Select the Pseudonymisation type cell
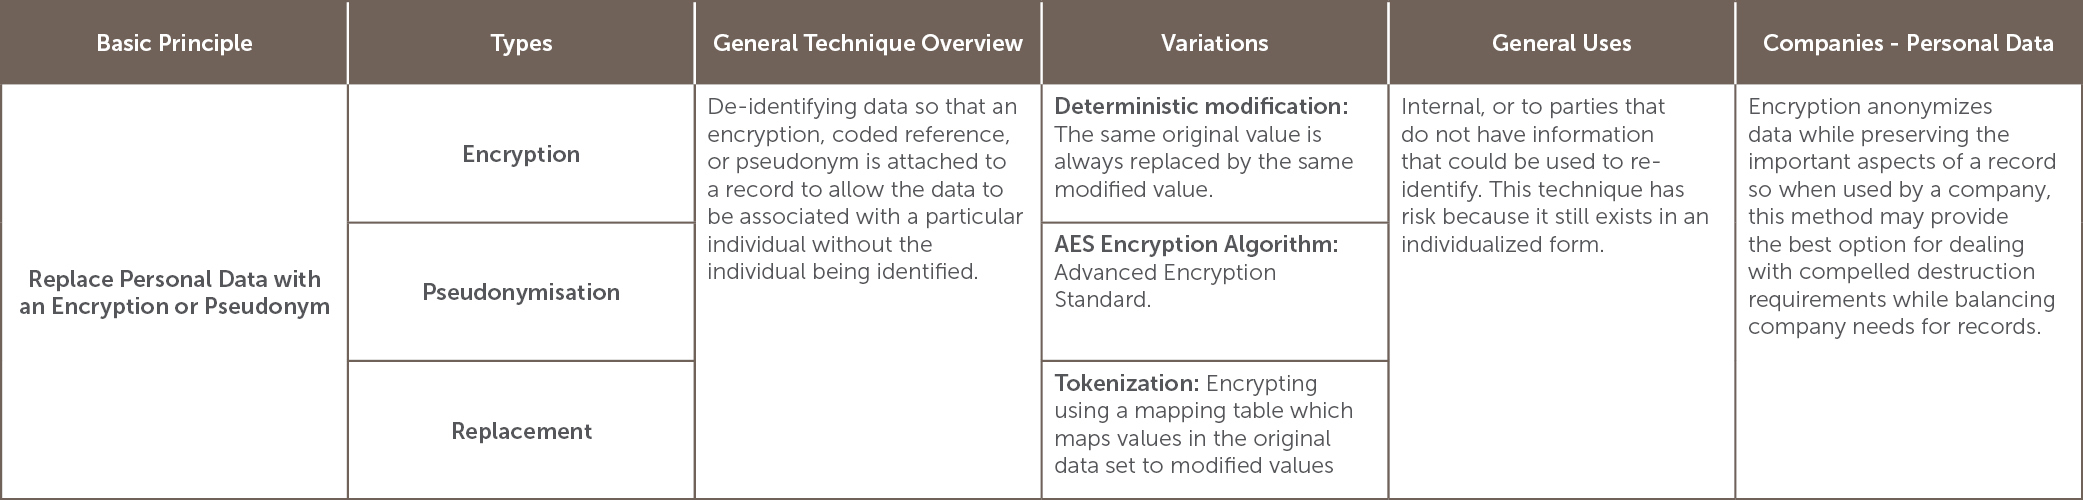Screen dimensions: 2083x500 pos(521,292)
